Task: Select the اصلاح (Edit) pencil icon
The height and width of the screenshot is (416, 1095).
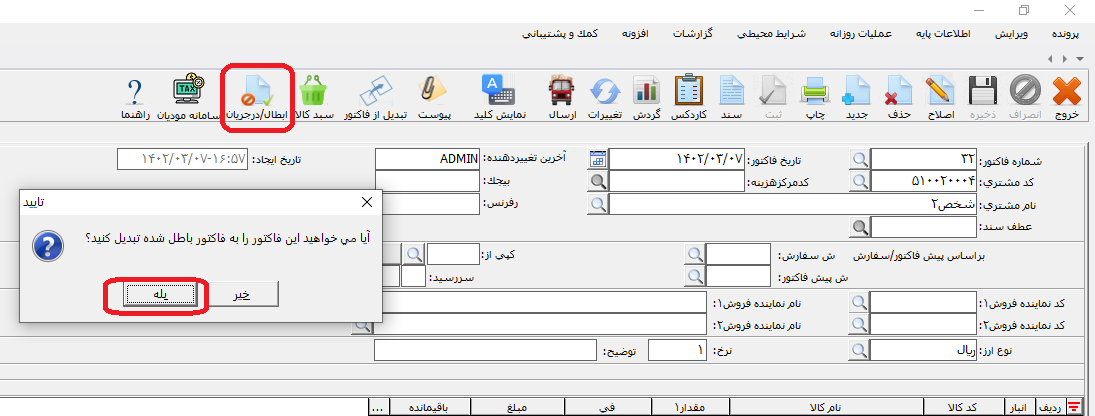Action: pyautogui.click(x=943, y=96)
